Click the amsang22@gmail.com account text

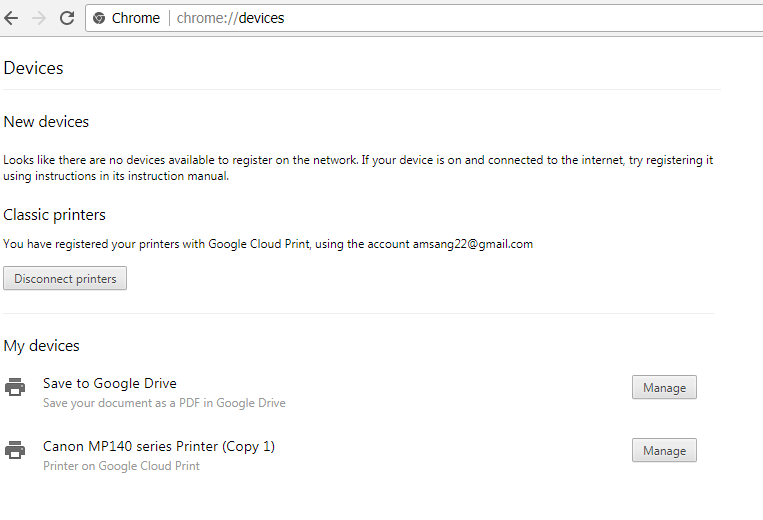472,244
